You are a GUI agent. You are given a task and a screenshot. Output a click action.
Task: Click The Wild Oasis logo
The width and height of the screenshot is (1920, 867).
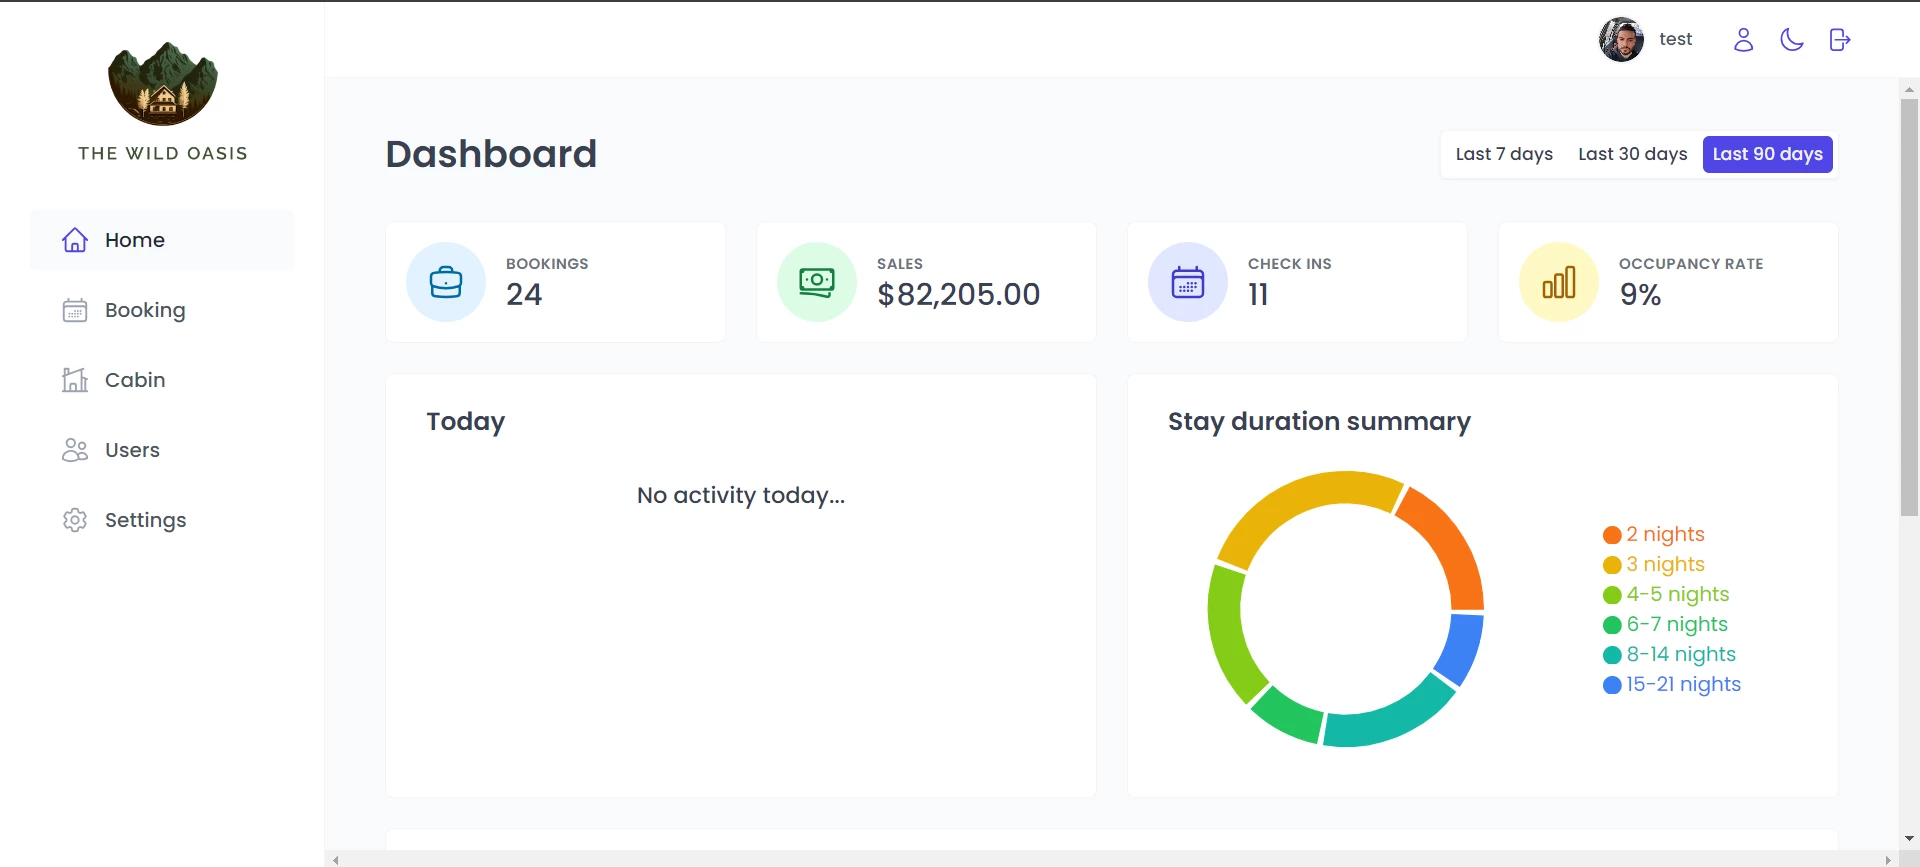click(163, 85)
